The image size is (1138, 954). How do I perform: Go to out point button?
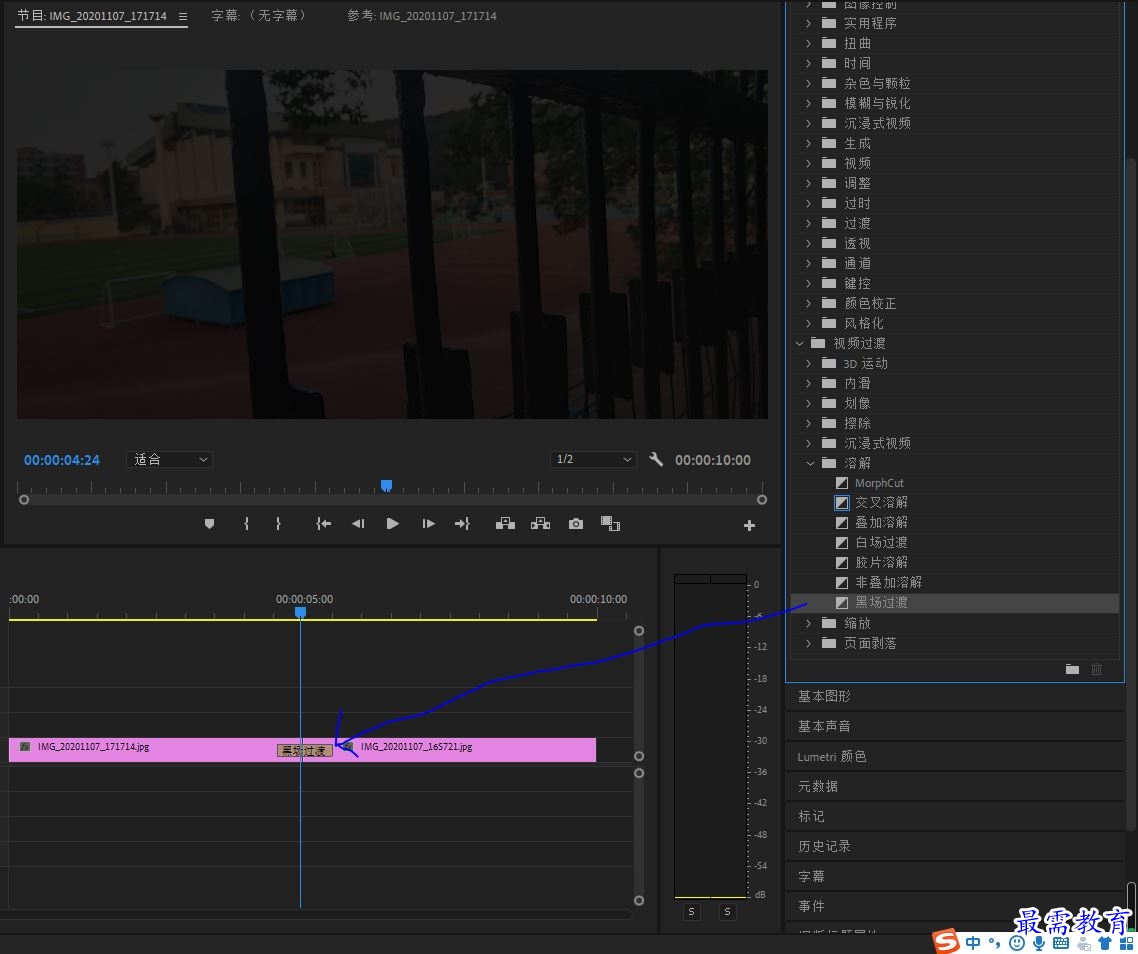coord(462,523)
